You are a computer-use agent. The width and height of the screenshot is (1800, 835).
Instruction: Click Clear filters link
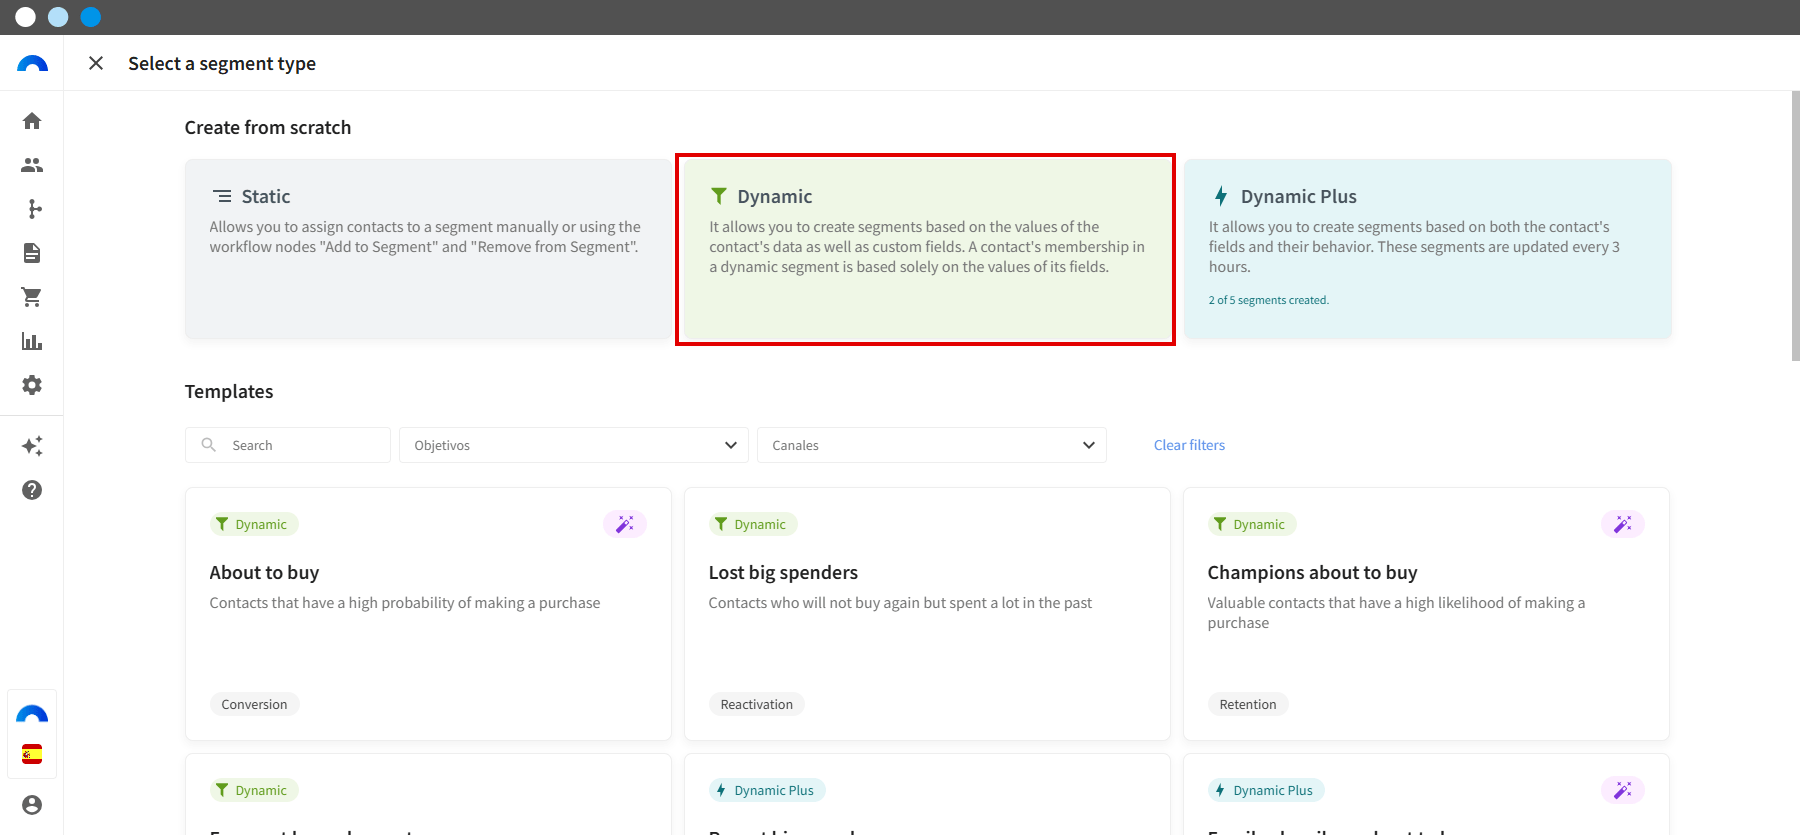click(x=1189, y=445)
